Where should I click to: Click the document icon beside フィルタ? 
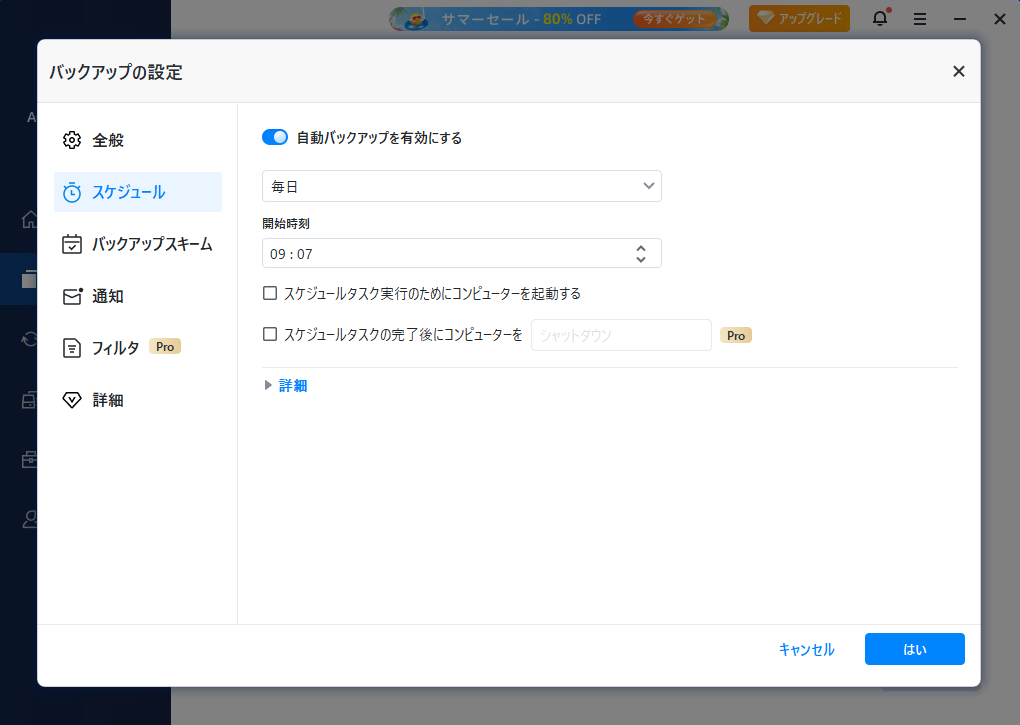pyautogui.click(x=72, y=349)
